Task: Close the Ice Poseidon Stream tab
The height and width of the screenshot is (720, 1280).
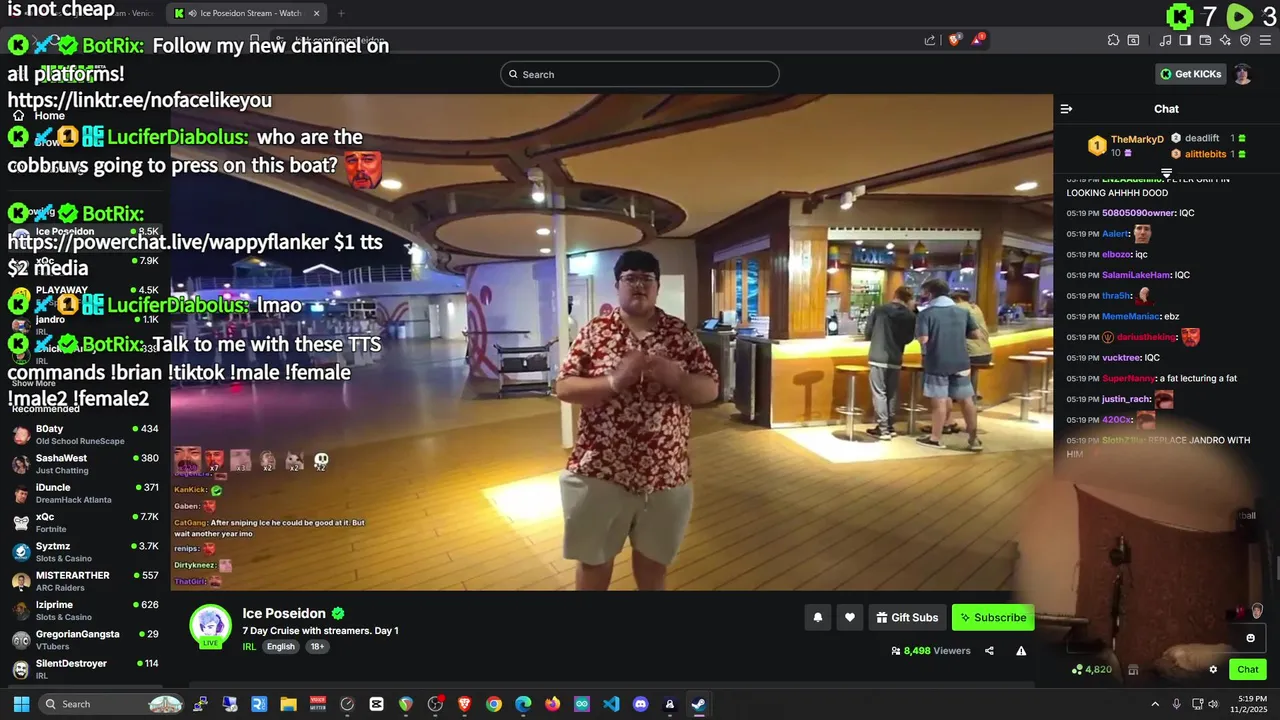Action: (316, 13)
